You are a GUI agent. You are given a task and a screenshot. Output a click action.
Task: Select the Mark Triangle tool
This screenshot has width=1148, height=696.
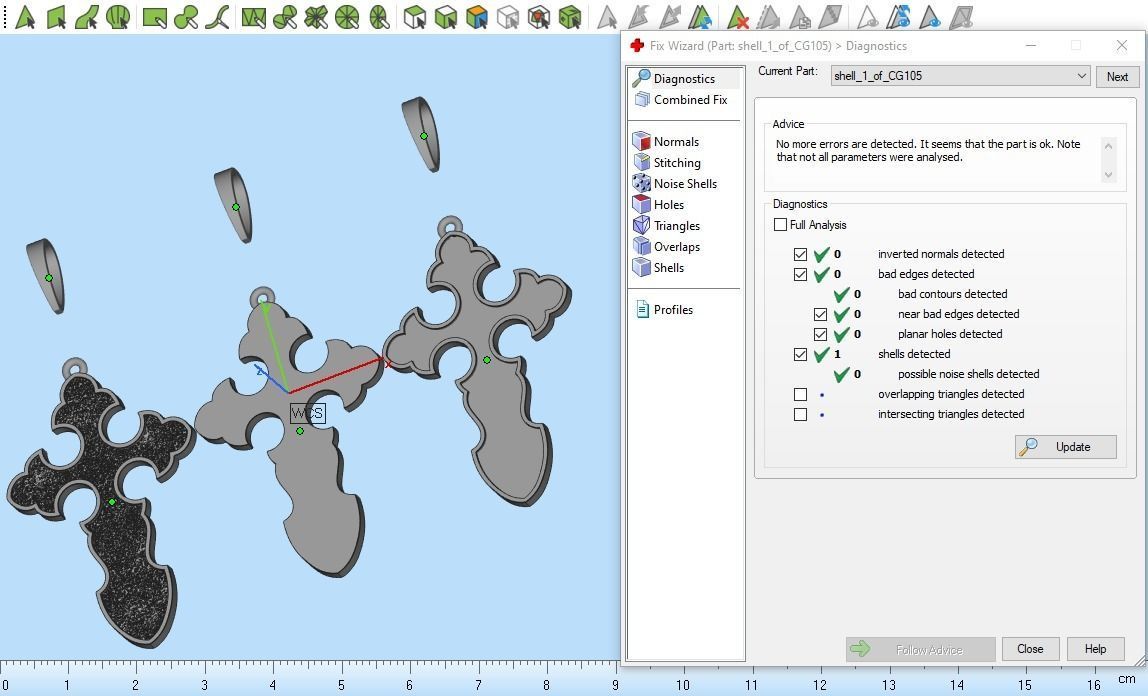[25, 17]
